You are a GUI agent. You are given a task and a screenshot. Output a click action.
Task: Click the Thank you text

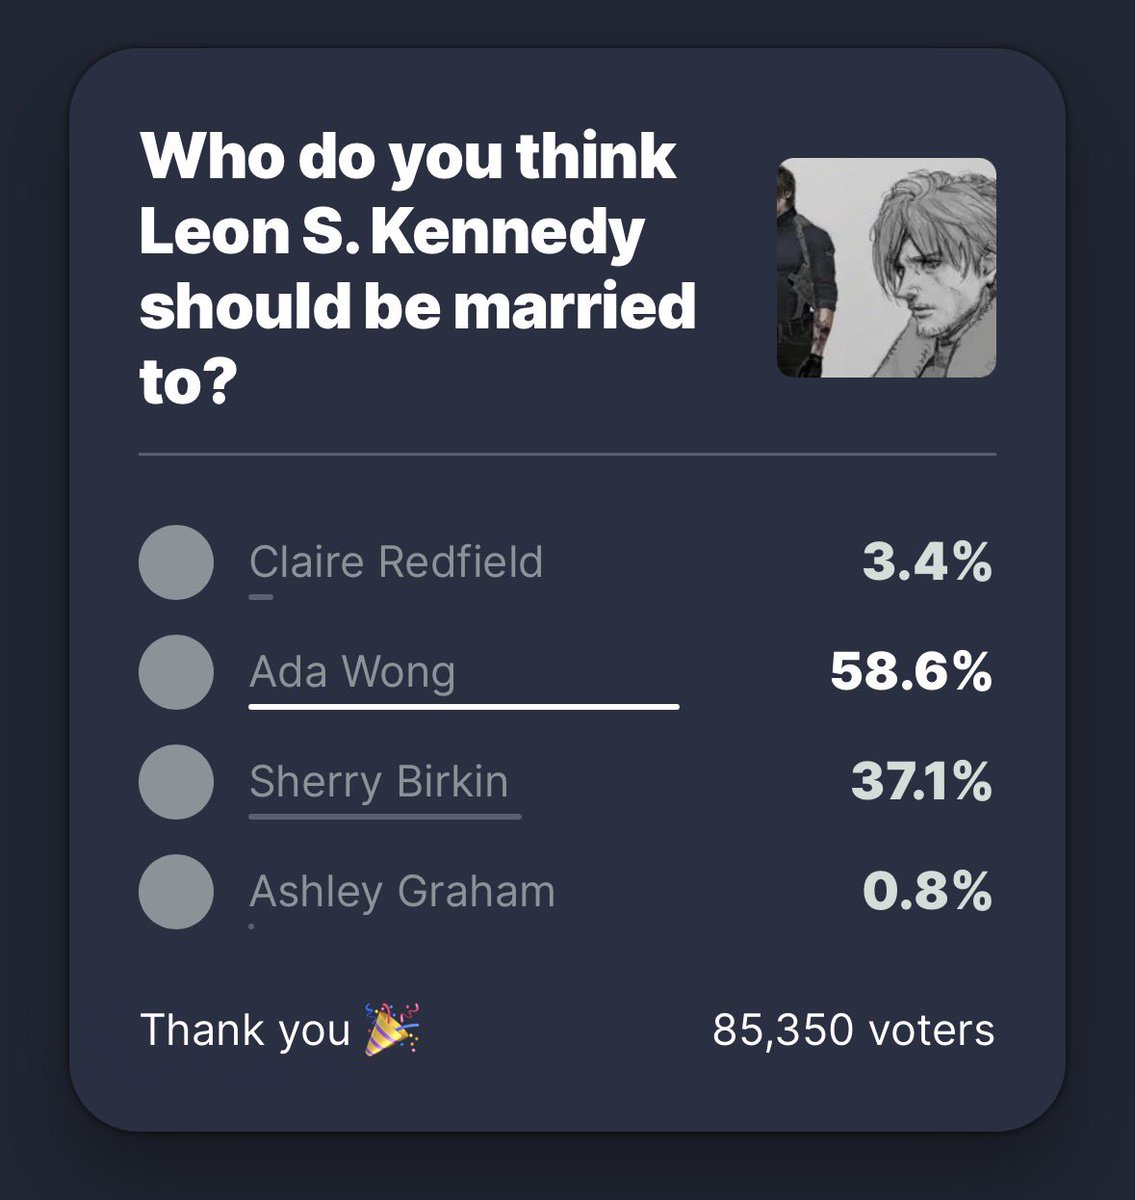coord(245,1031)
